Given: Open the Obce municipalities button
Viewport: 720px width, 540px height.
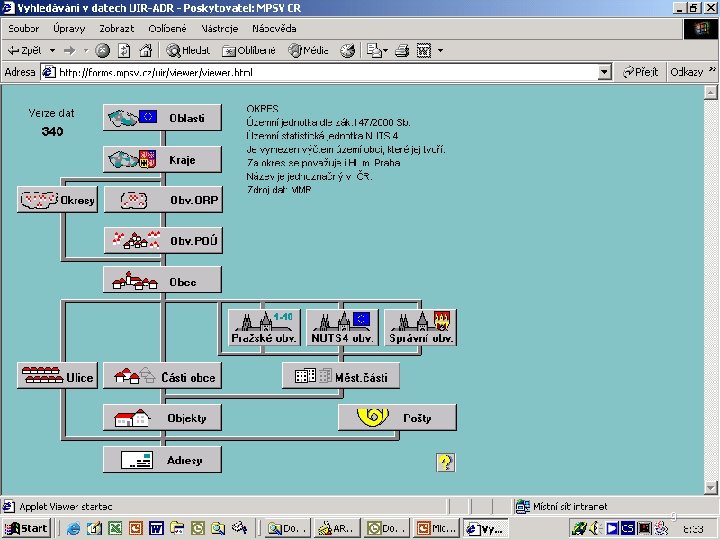Looking at the screenshot, I should point(162,280).
